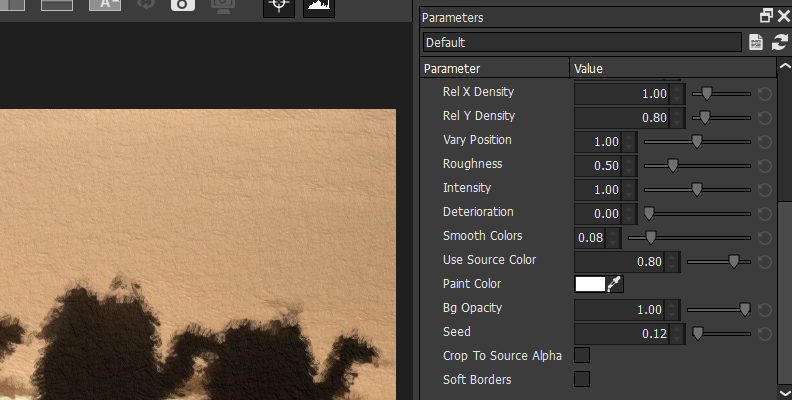Select the Paint Color label
Image resolution: width=792 pixels, height=400 pixels.
(x=472, y=284)
